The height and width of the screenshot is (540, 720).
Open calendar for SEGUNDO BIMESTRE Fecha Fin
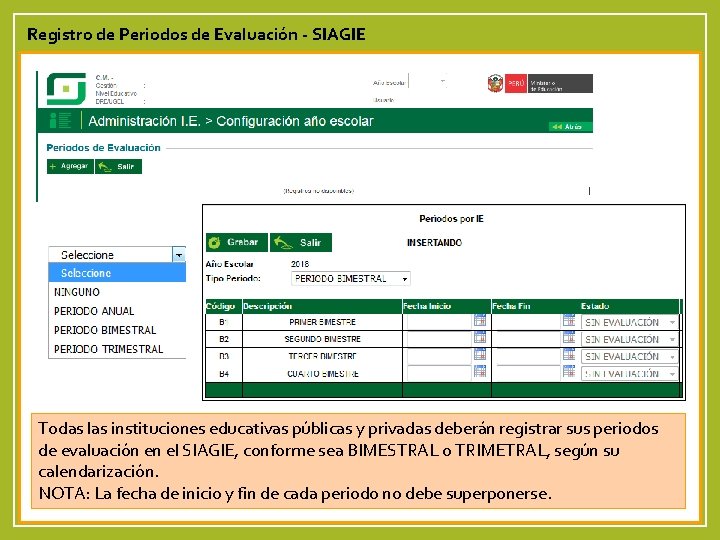tap(568, 338)
